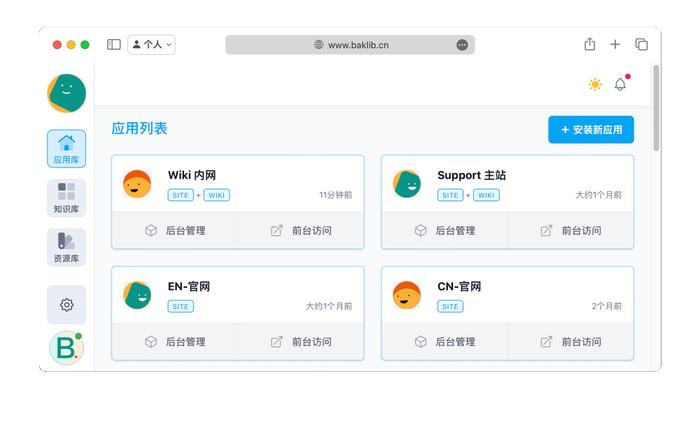Select 后台管理 under EN-官网
The height and width of the screenshot is (423, 700).
point(175,342)
